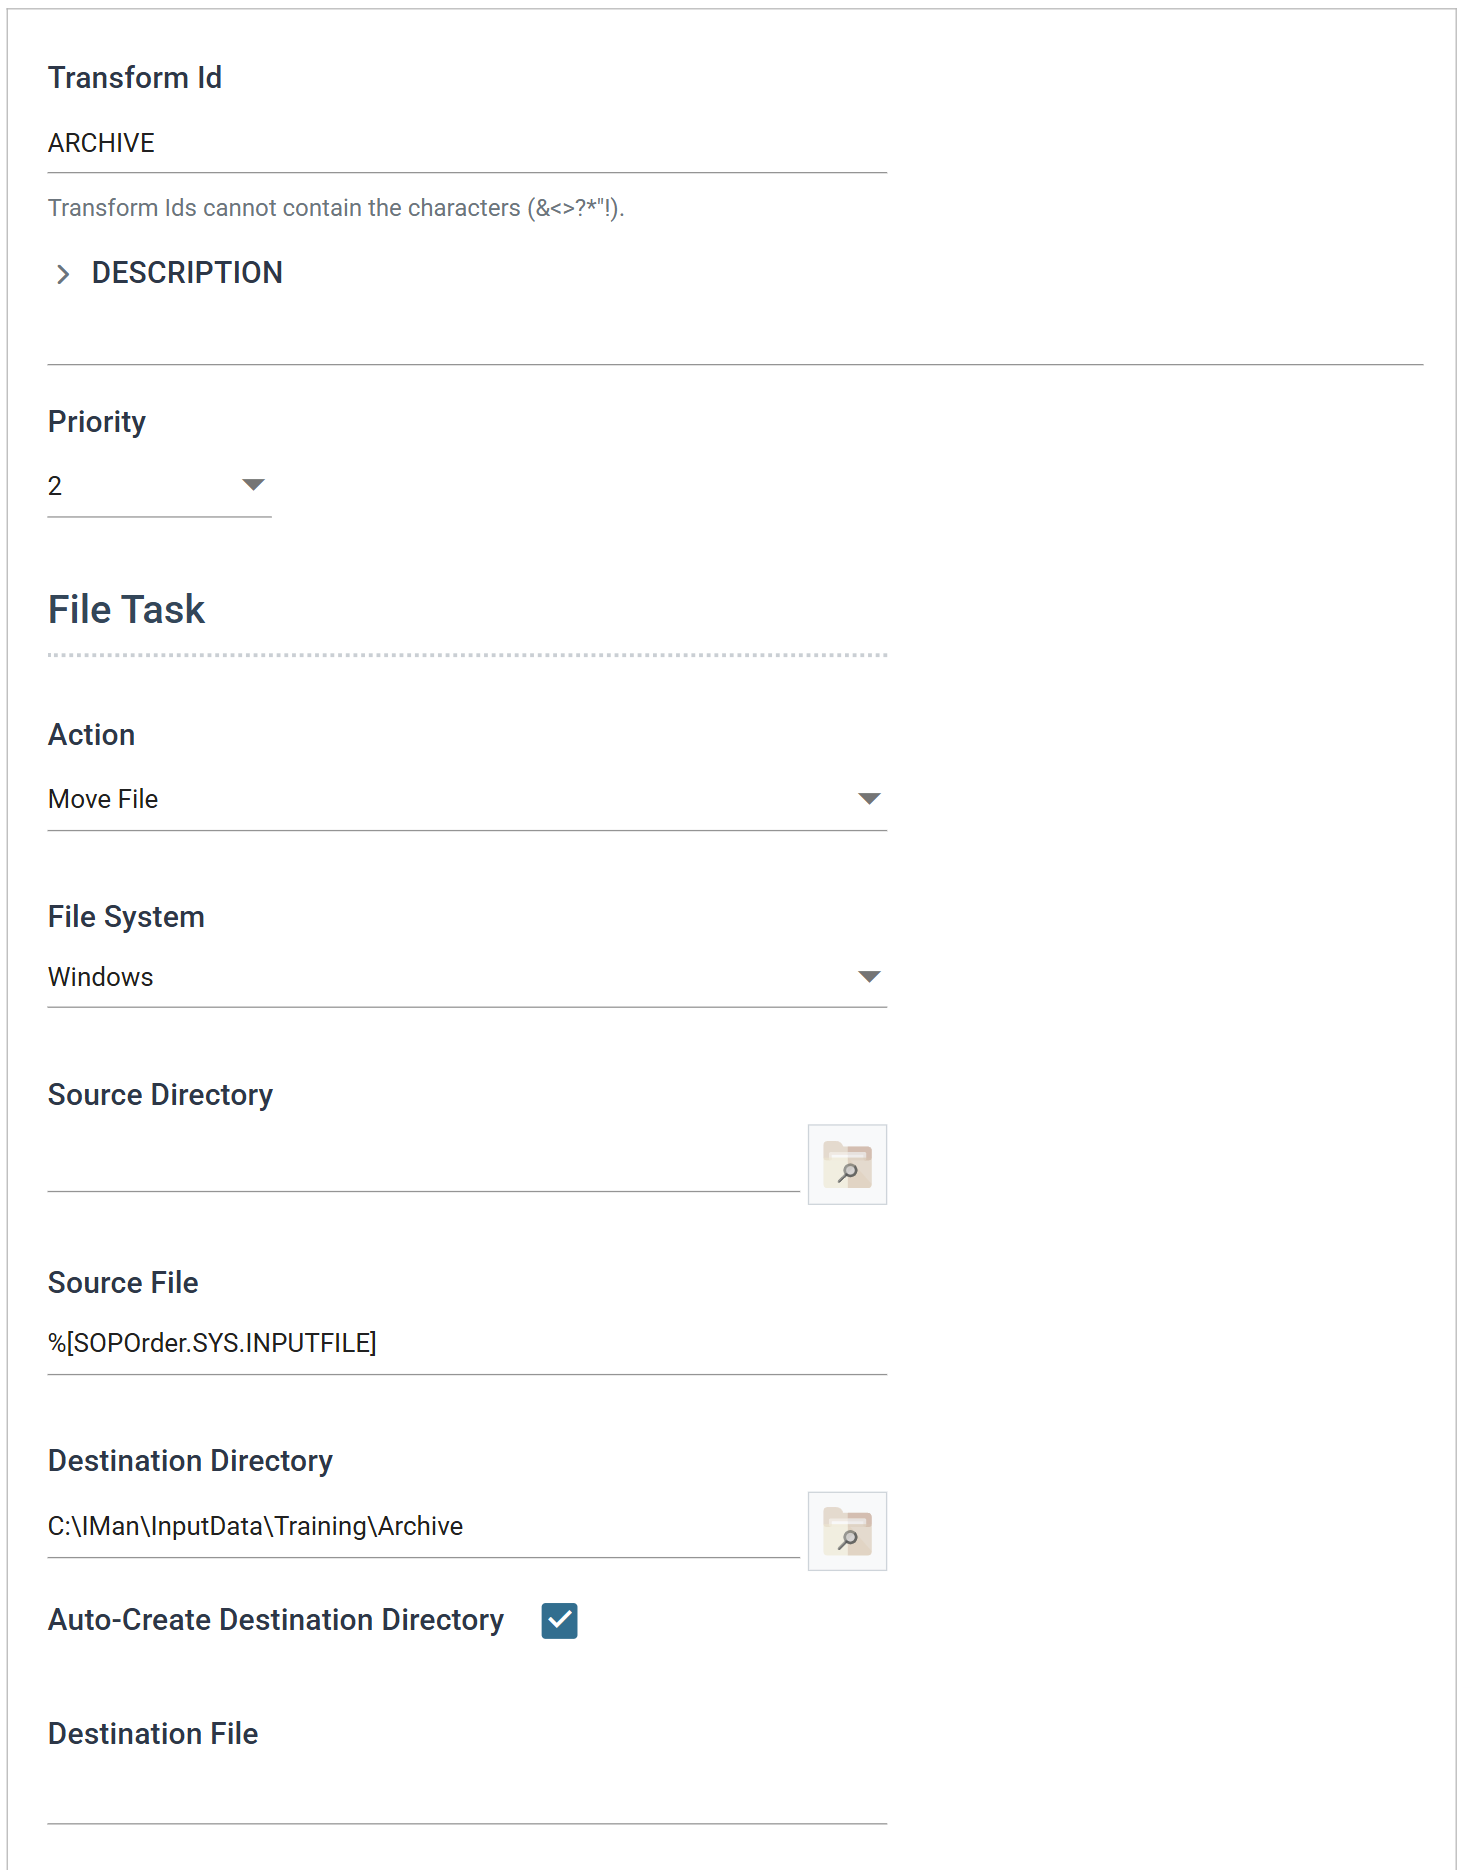Open the Priority dropdown
This screenshot has height=1870, width=1472.
(x=160, y=486)
